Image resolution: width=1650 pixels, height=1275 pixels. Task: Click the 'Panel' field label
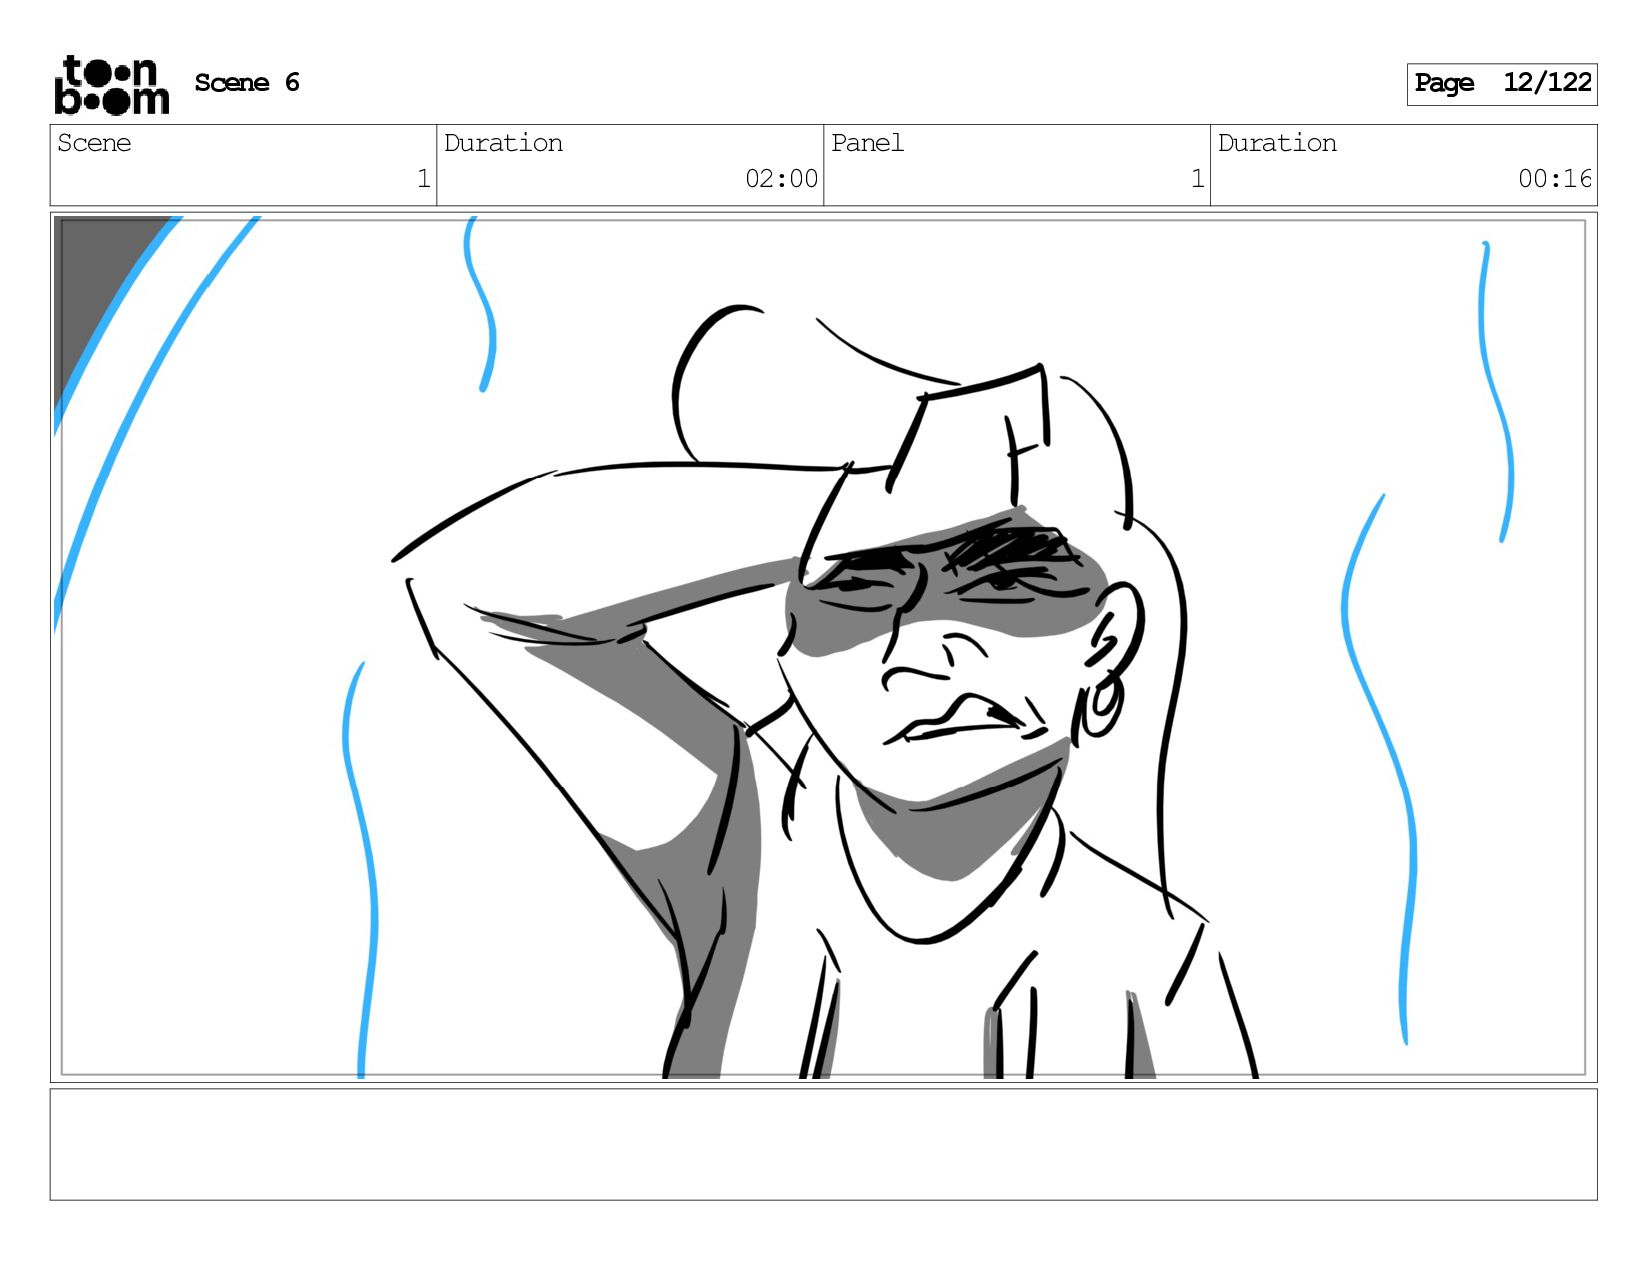point(867,143)
